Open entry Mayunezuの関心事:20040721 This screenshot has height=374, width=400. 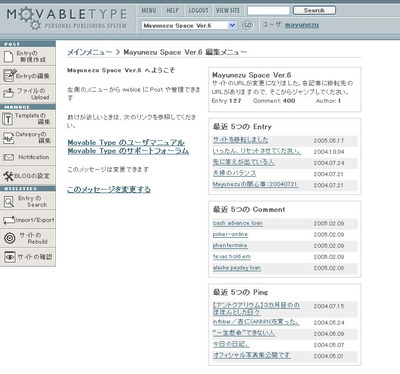(x=255, y=184)
